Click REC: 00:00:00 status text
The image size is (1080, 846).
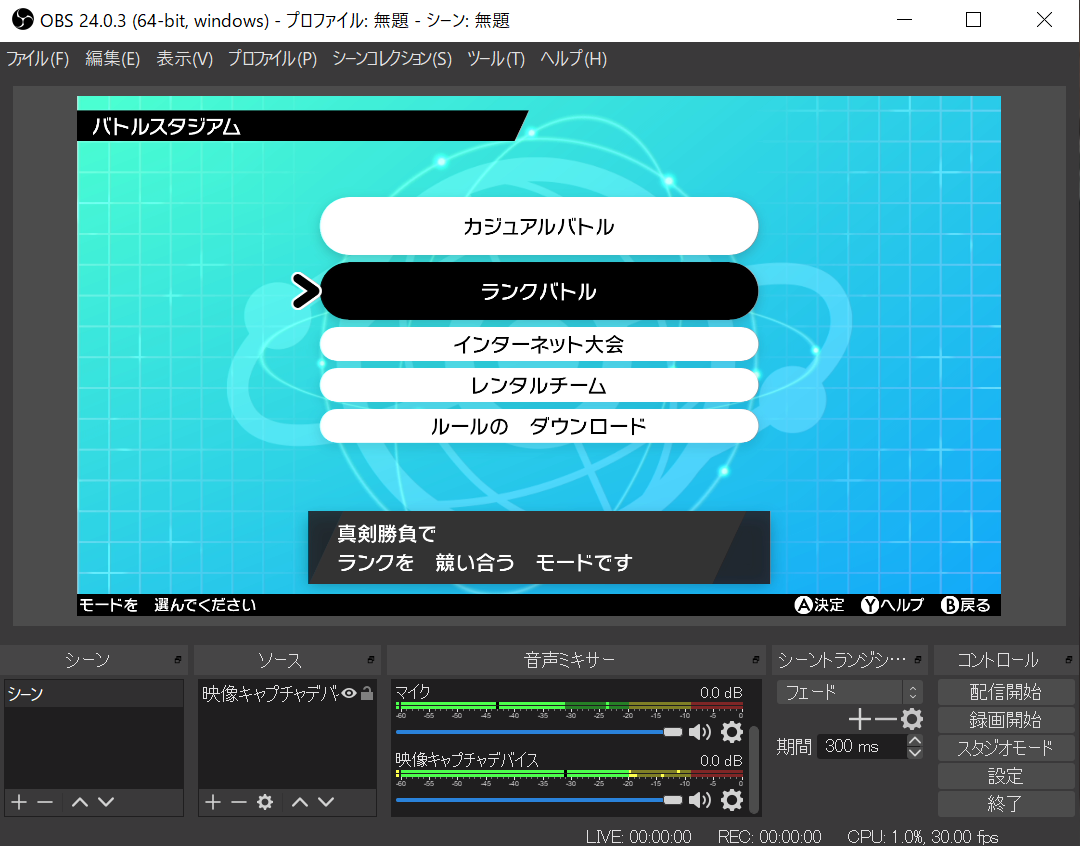(769, 836)
